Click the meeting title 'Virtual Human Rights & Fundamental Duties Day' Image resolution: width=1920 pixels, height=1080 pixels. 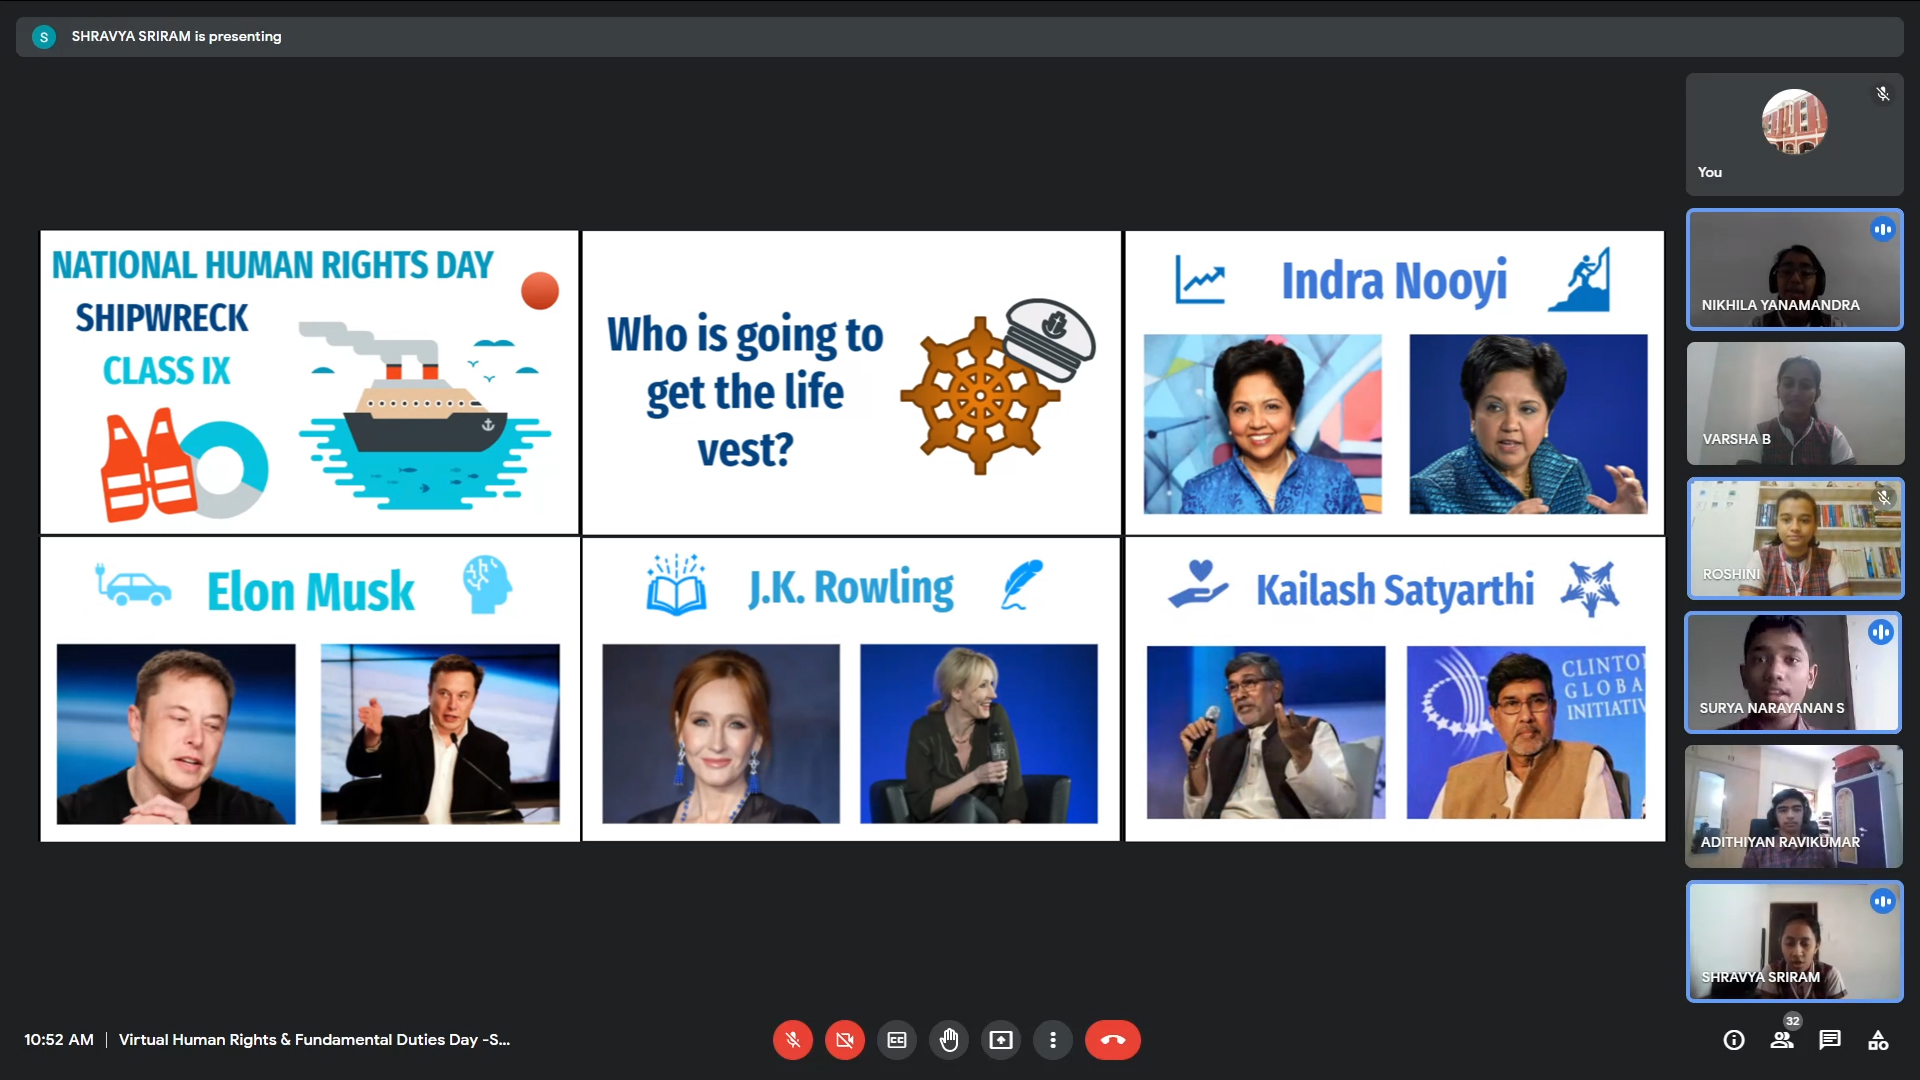pyautogui.click(x=314, y=1040)
